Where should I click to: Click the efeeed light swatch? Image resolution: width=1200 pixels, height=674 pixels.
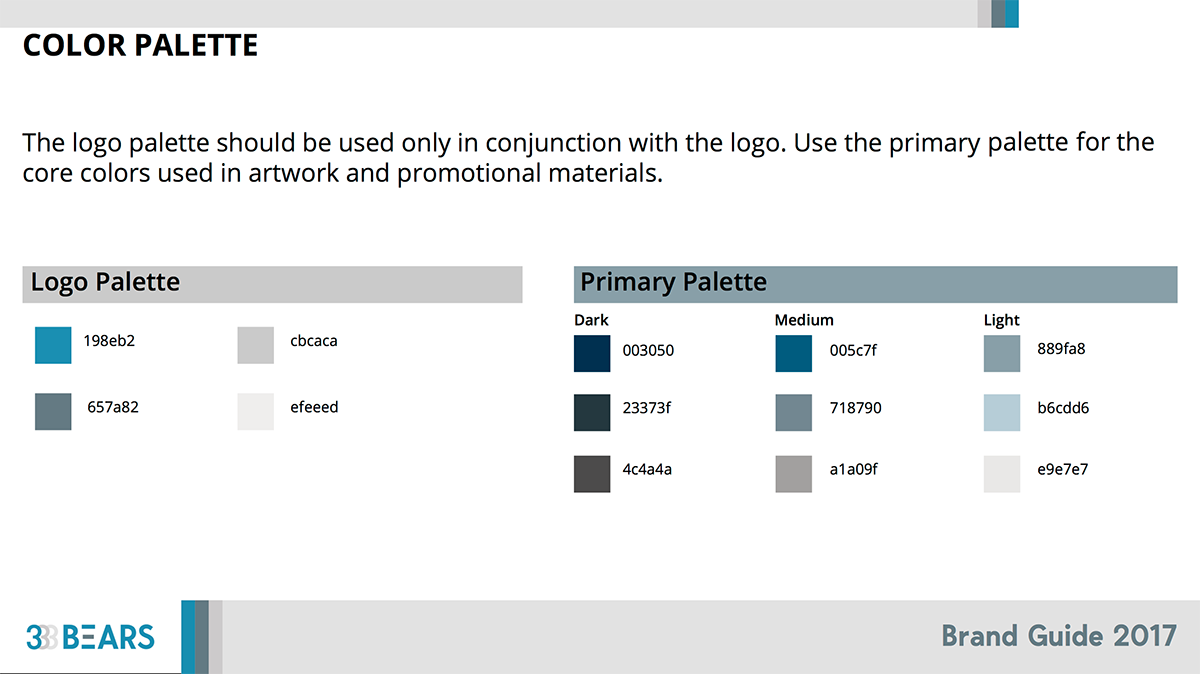(x=256, y=412)
